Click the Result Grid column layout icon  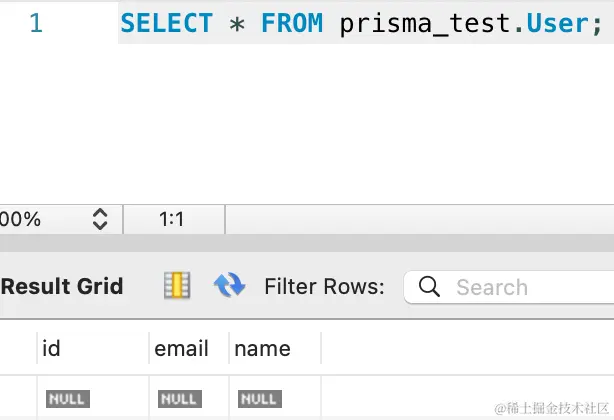pos(177,285)
